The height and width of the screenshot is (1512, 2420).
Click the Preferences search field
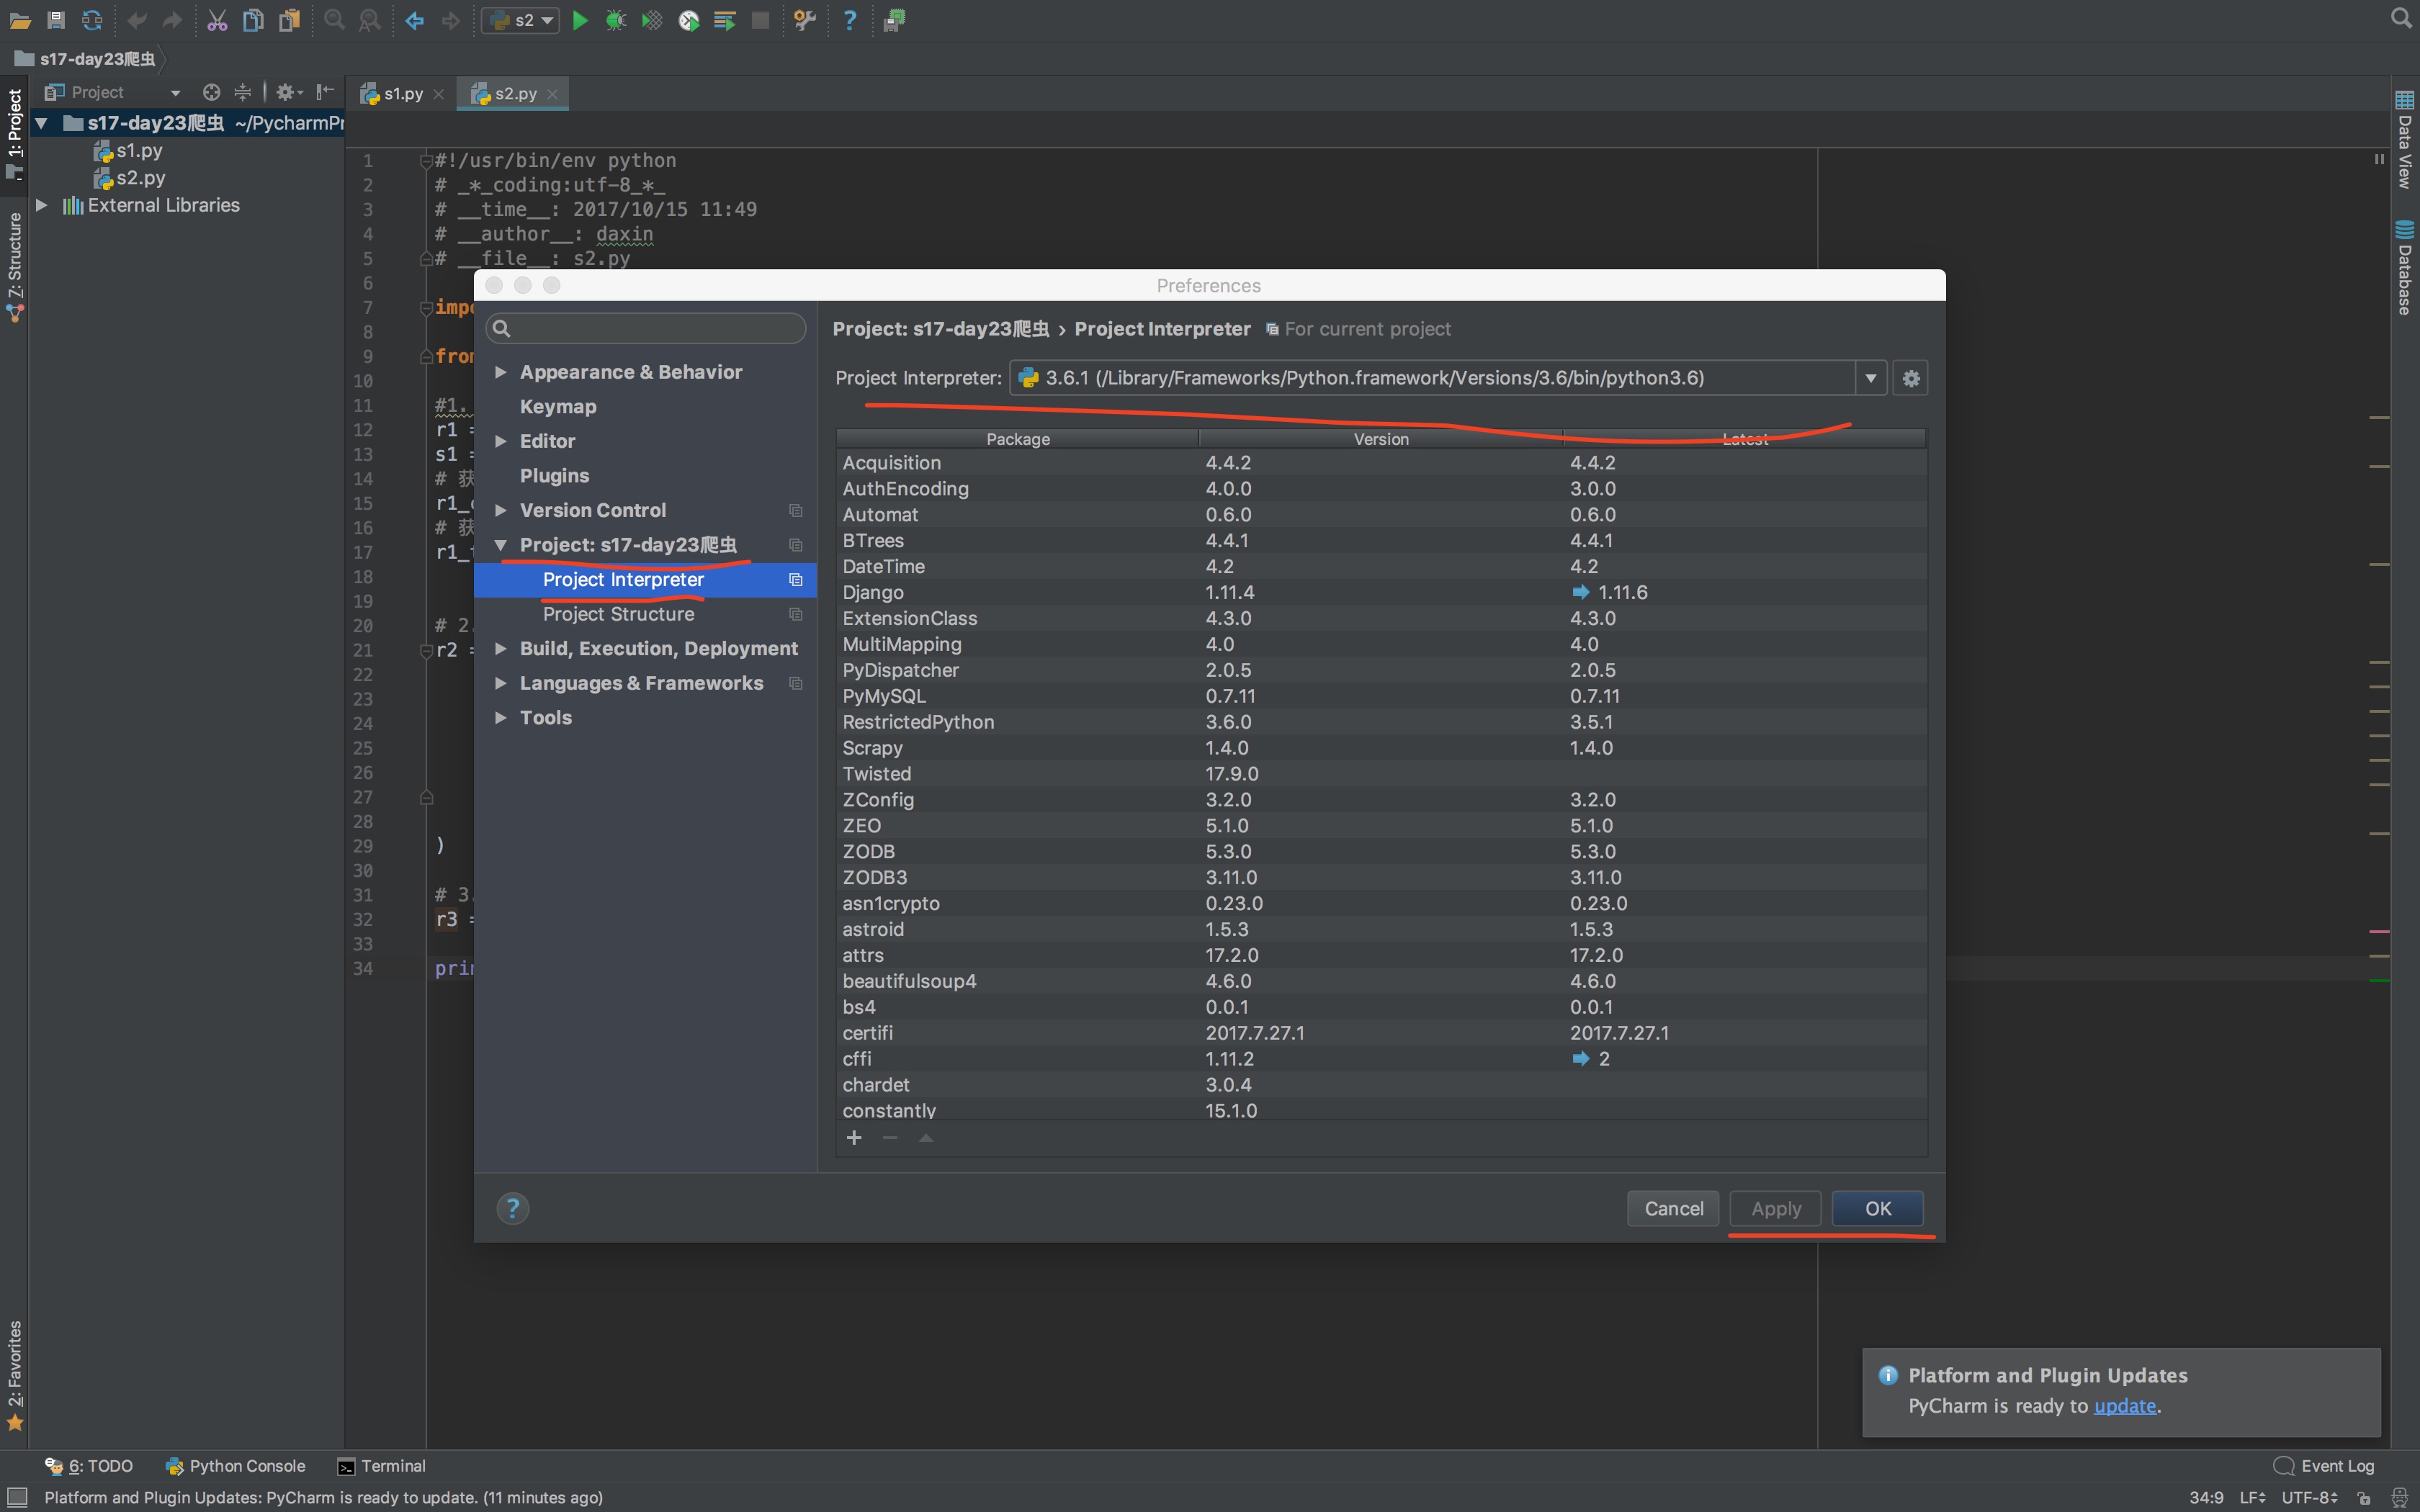(x=646, y=328)
